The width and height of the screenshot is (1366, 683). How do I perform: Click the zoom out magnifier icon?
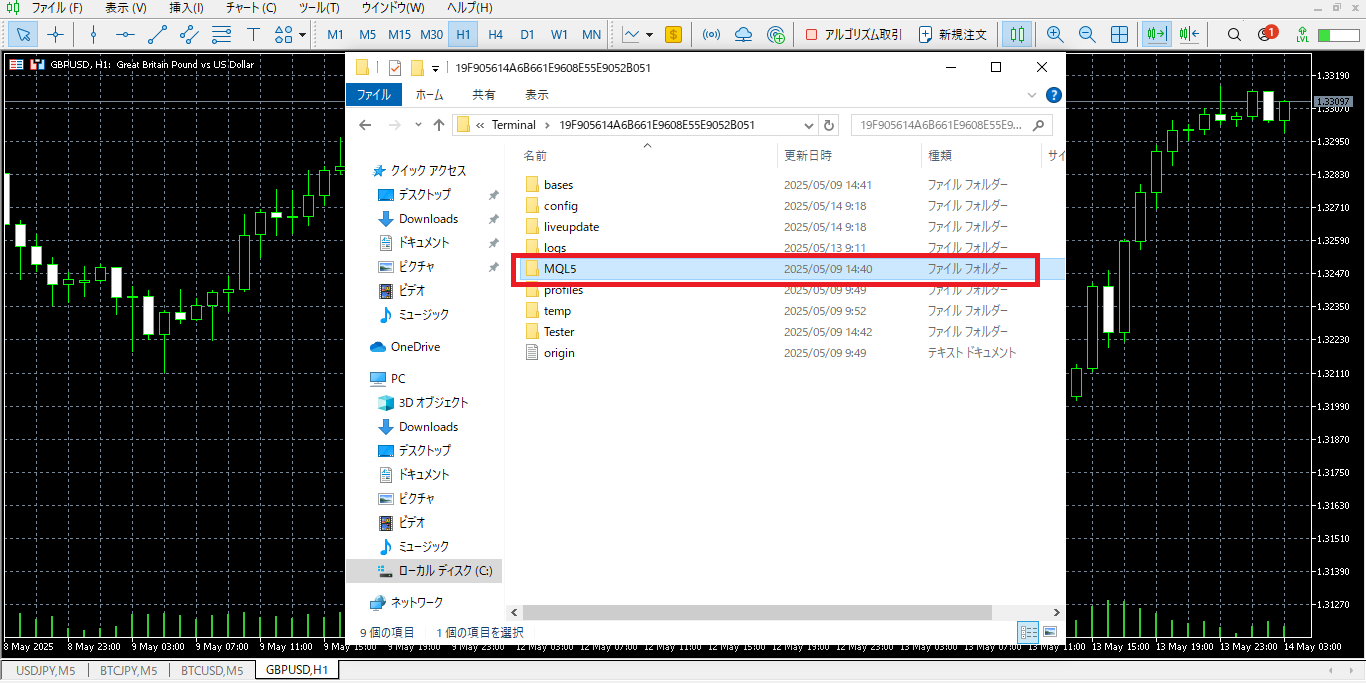click(x=1087, y=34)
